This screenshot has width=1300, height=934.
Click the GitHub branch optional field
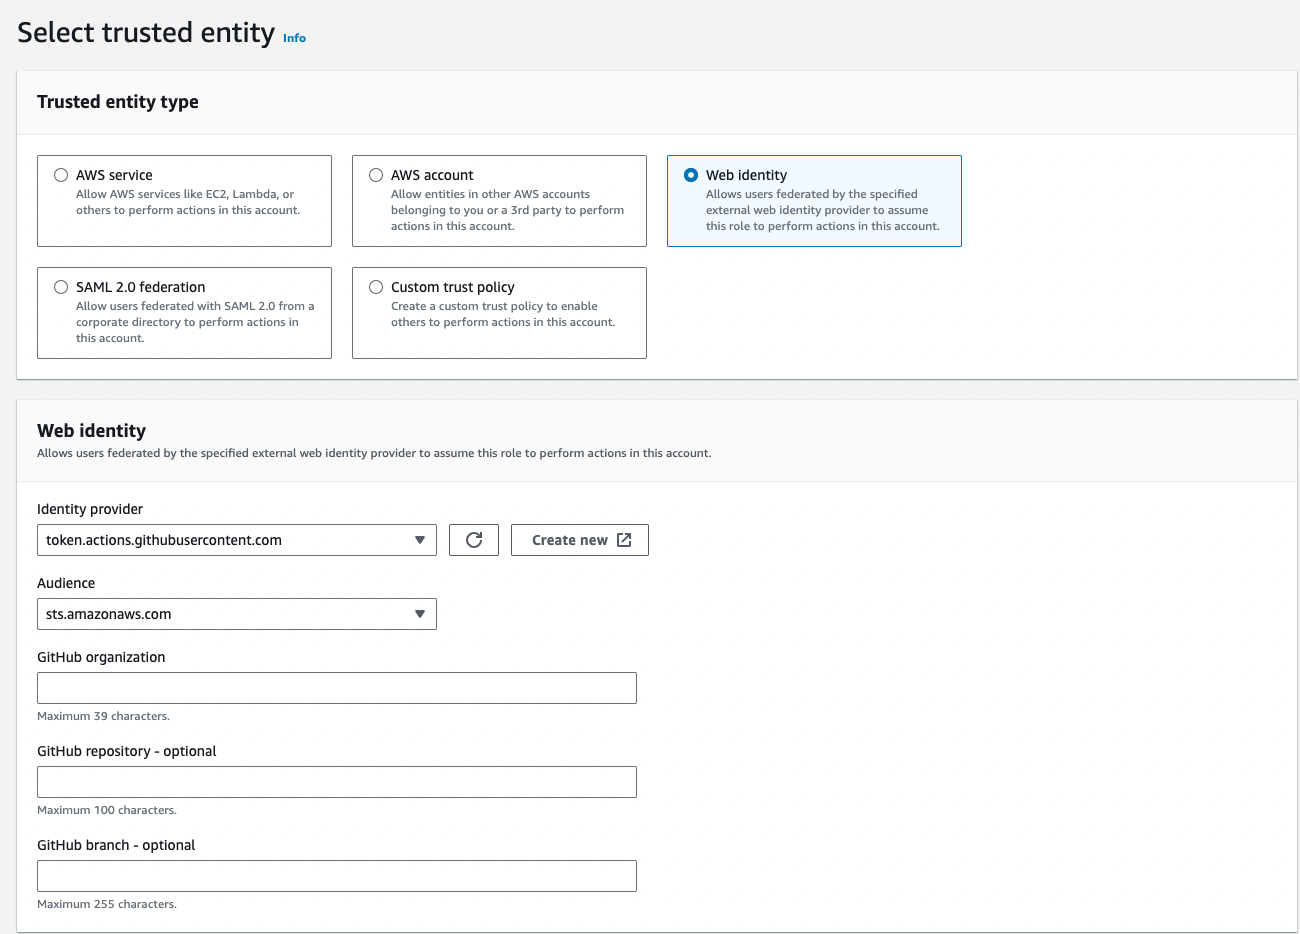(x=337, y=875)
